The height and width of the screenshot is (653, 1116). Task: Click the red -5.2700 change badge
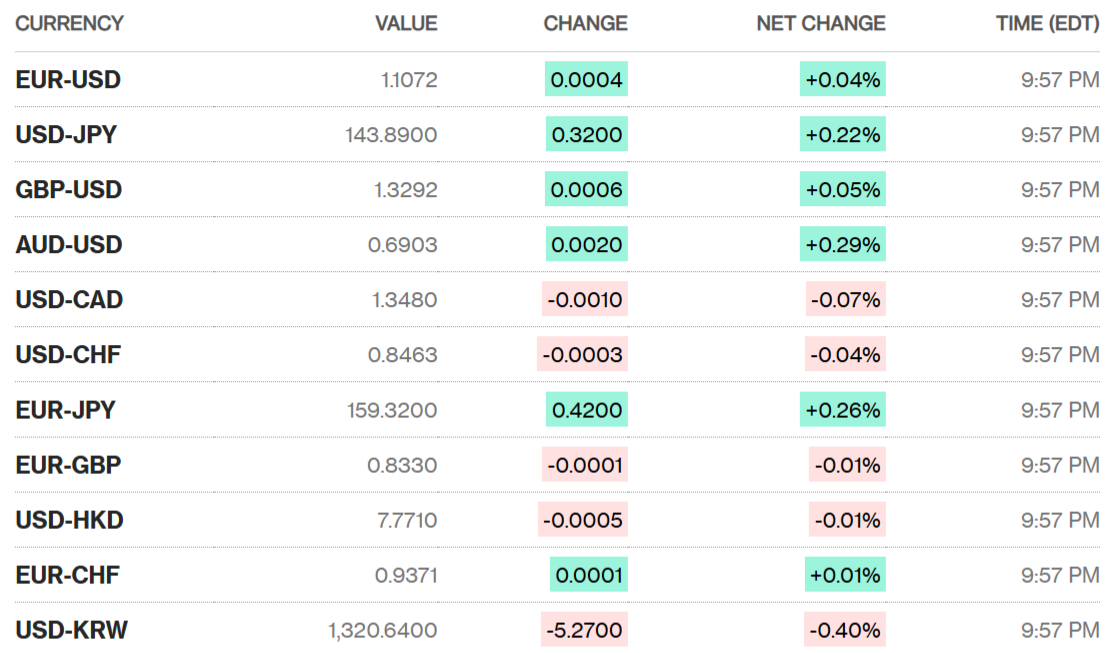tap(585, 630)
